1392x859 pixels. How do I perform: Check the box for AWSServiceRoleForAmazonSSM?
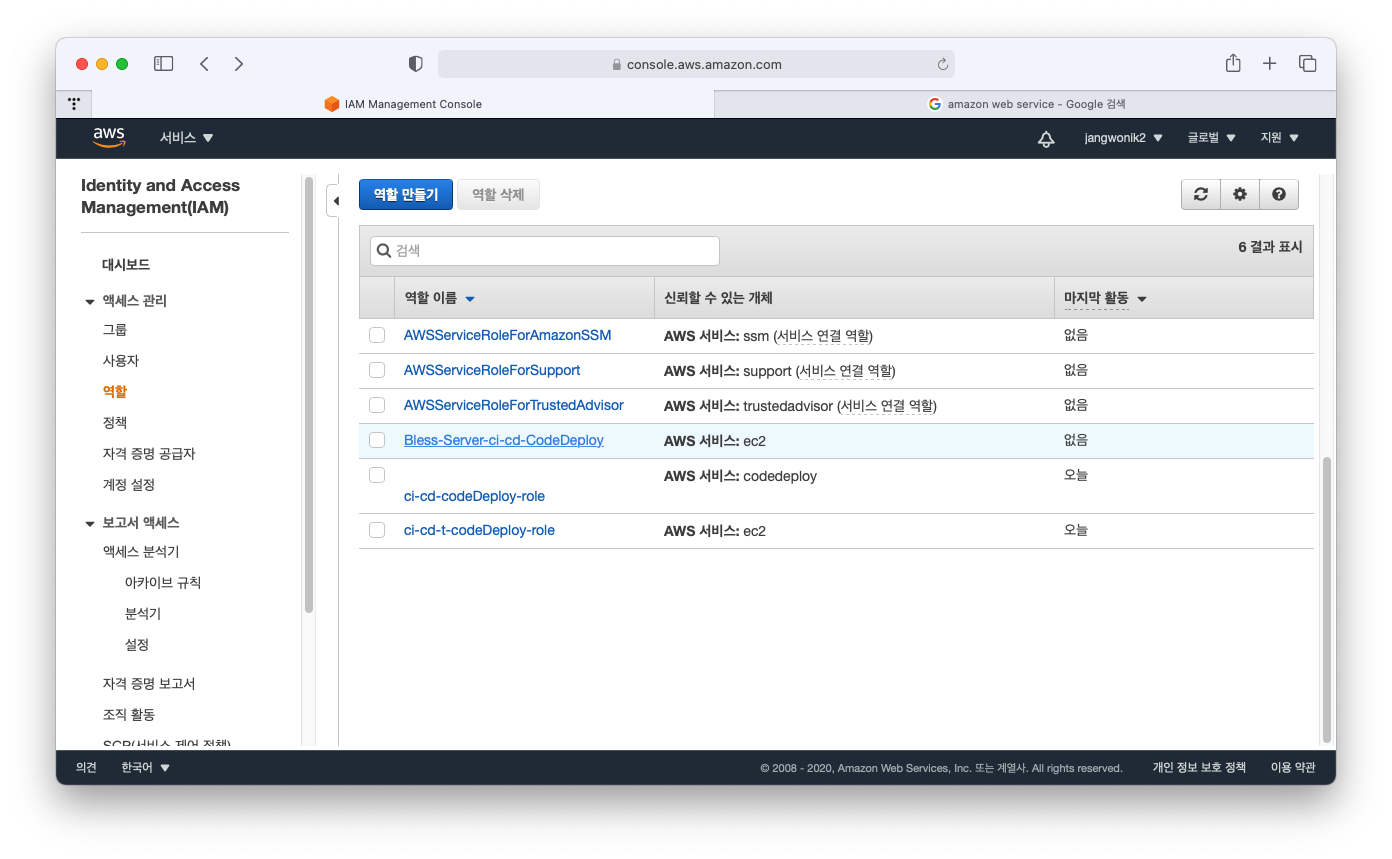click(x=377, y=335)
